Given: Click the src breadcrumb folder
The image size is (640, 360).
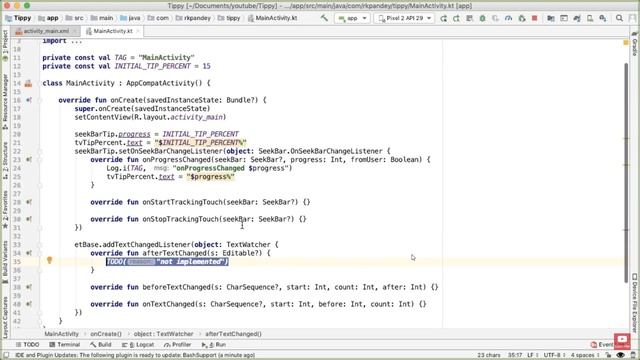Looking at the screenshot, I should [74, 18].
